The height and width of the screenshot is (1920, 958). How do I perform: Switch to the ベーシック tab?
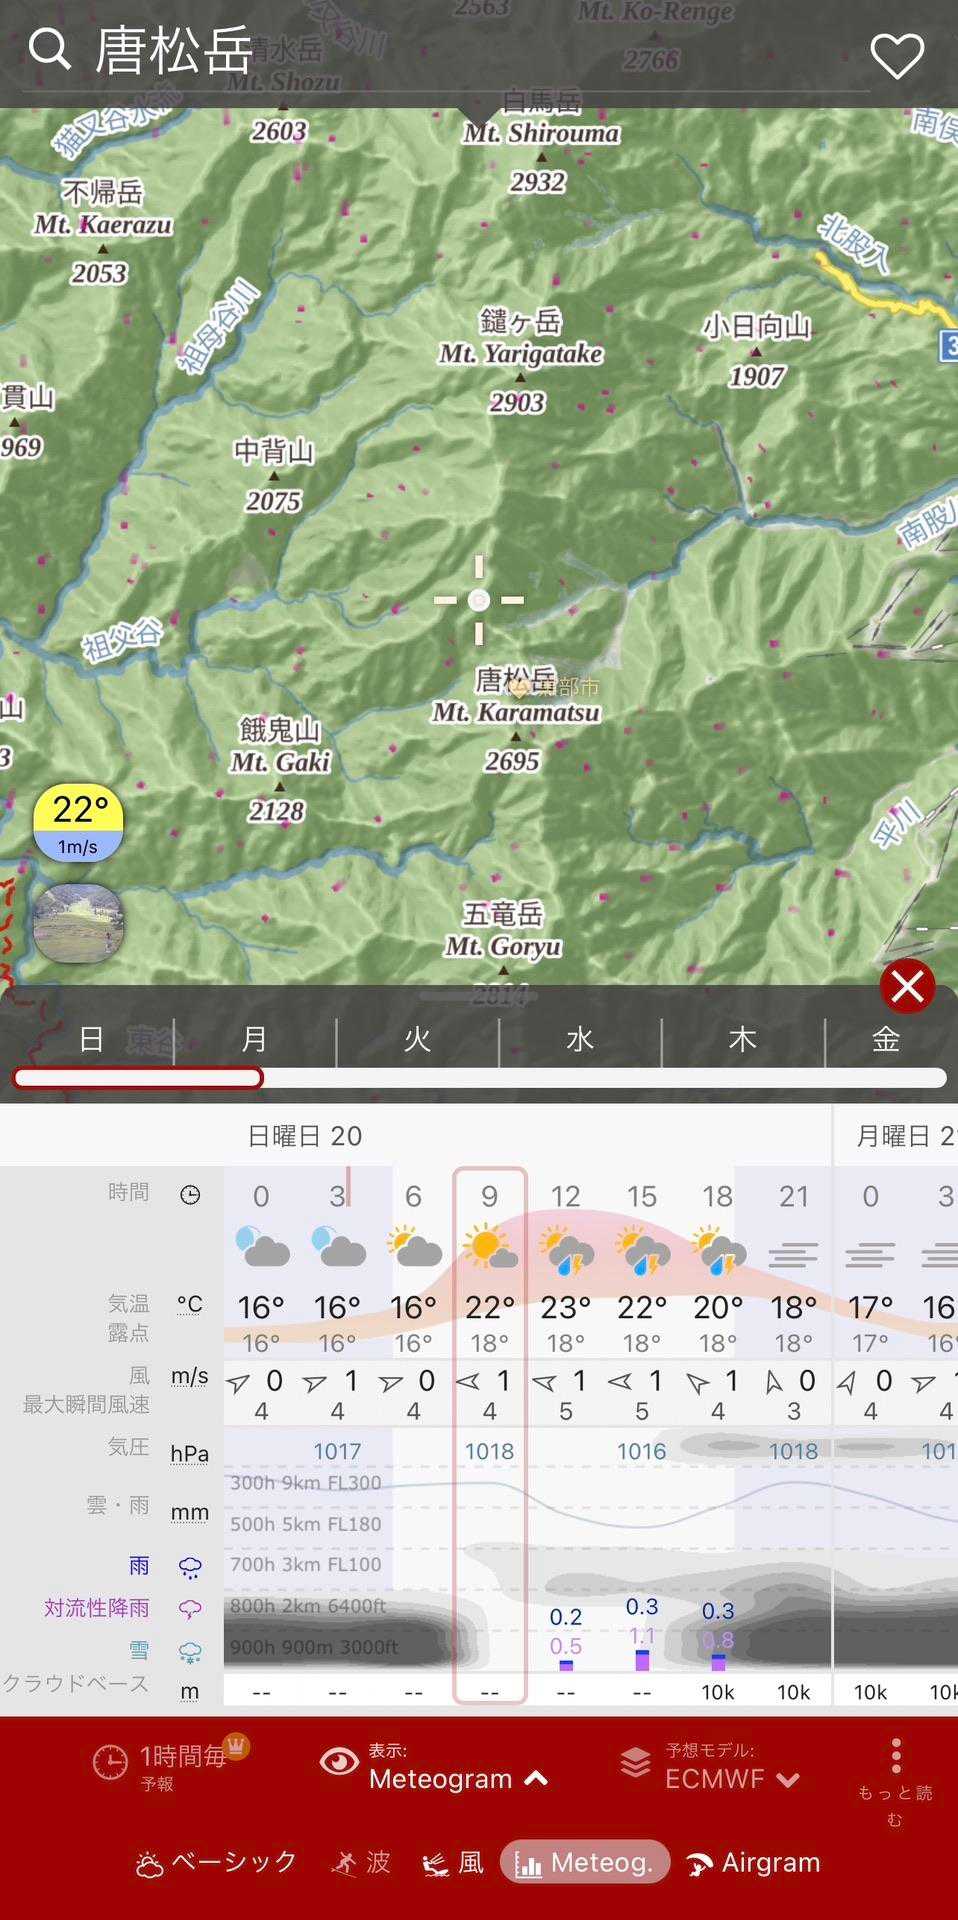[216, 1862]
